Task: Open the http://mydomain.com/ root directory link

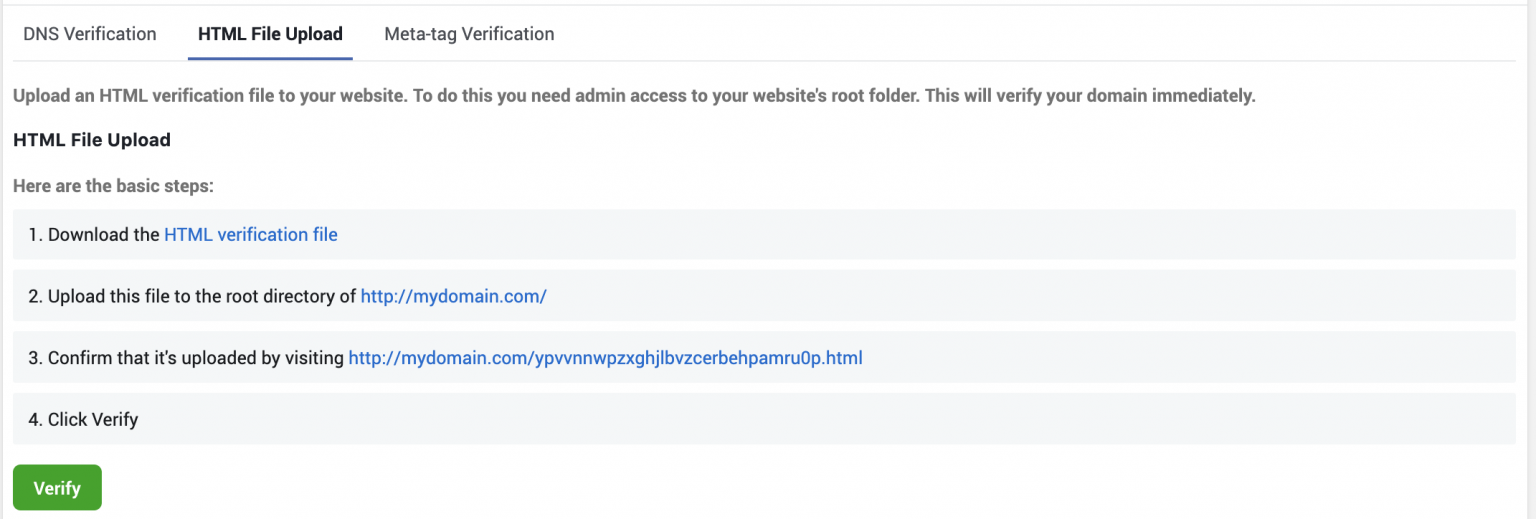Action: coord(453,296)
